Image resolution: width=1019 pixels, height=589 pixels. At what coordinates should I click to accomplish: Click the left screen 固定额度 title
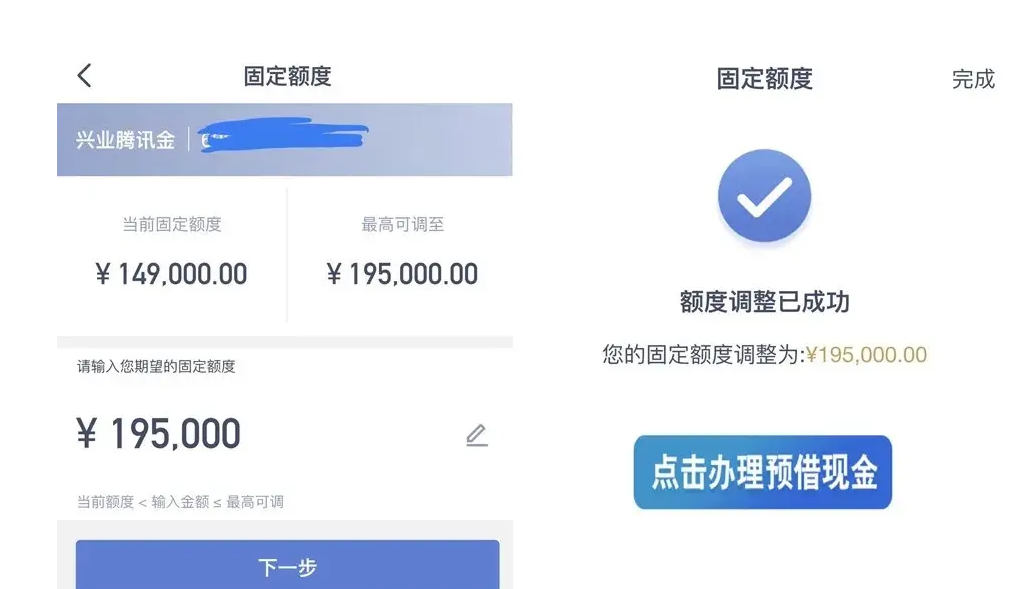287,76
